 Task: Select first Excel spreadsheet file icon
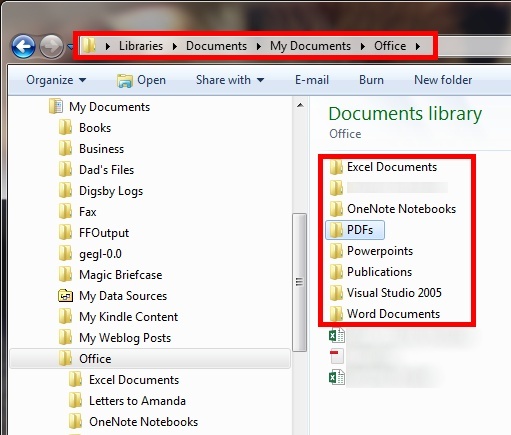(337, 335)
